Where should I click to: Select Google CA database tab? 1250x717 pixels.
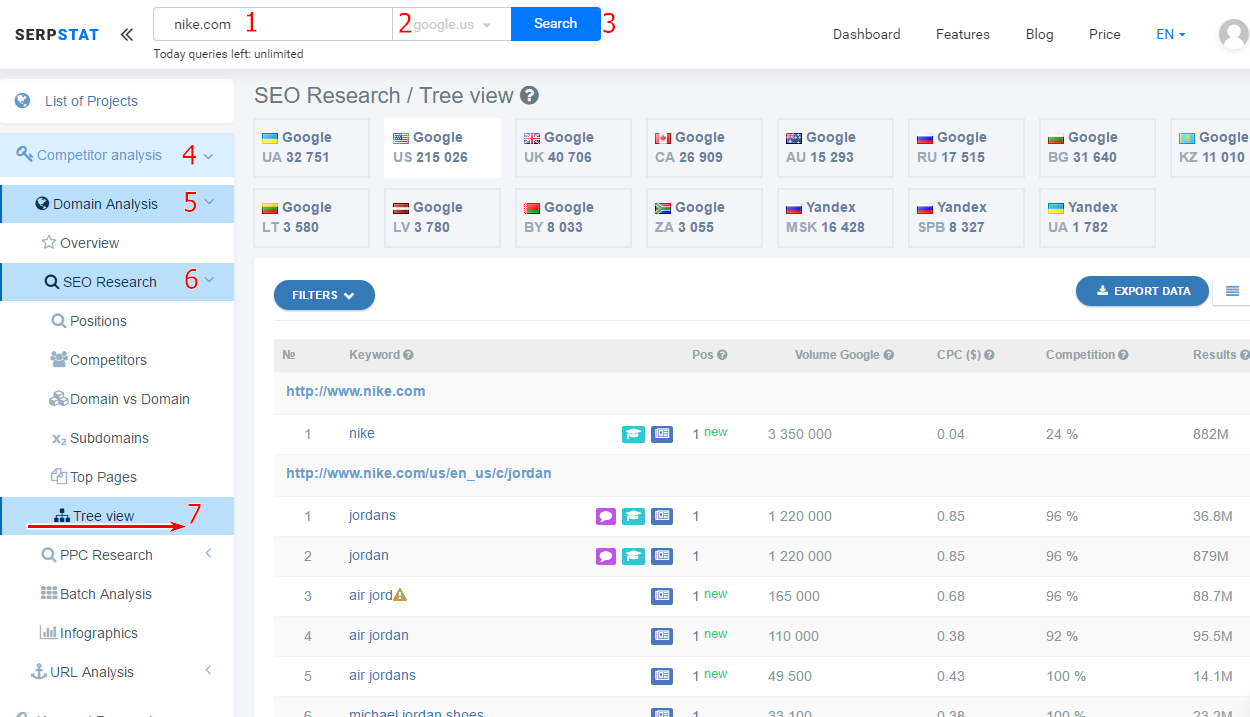pyautogui.click(x=704, y=148)
